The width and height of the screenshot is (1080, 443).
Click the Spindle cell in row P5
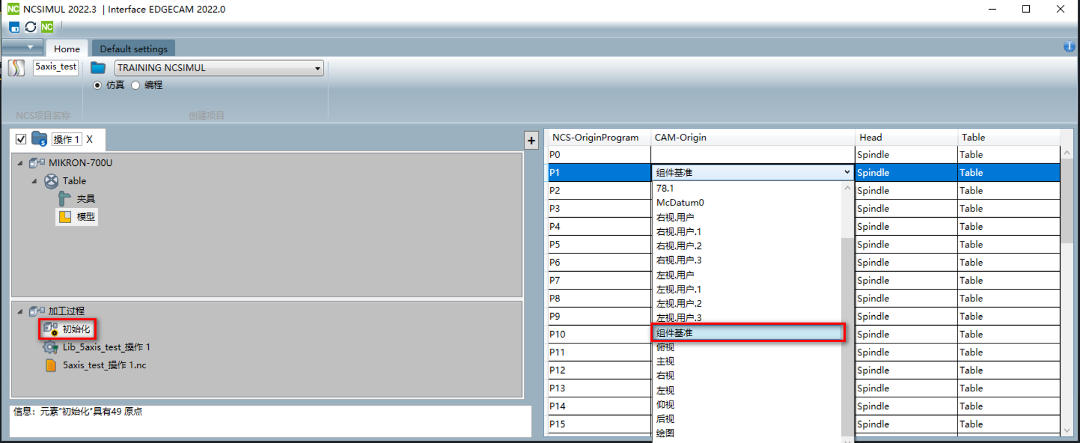[906, 245]
